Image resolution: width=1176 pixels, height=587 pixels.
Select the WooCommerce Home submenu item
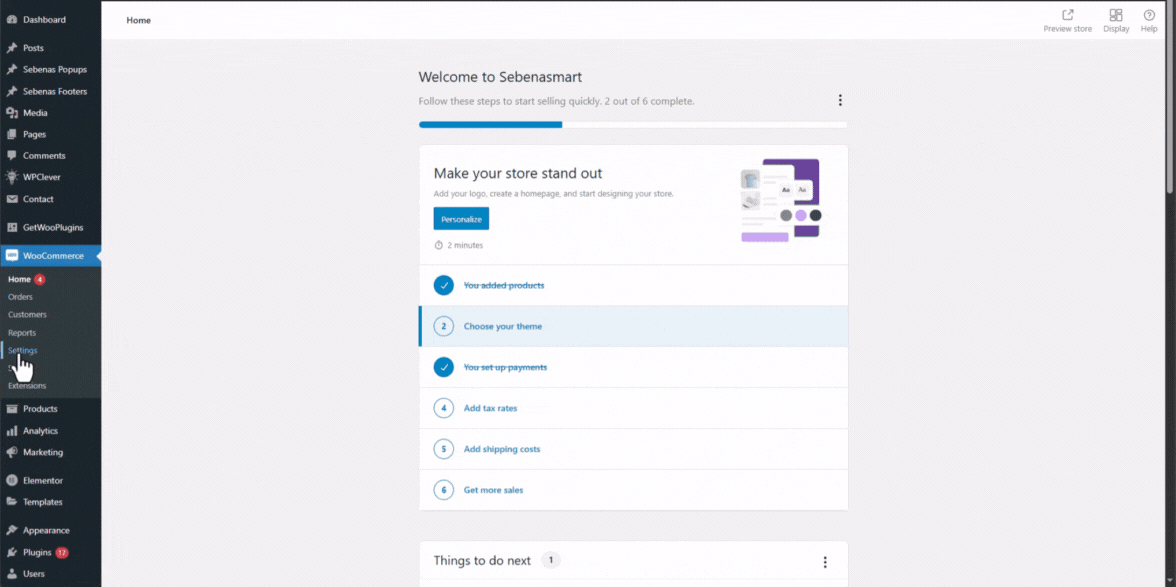point(20,280)
